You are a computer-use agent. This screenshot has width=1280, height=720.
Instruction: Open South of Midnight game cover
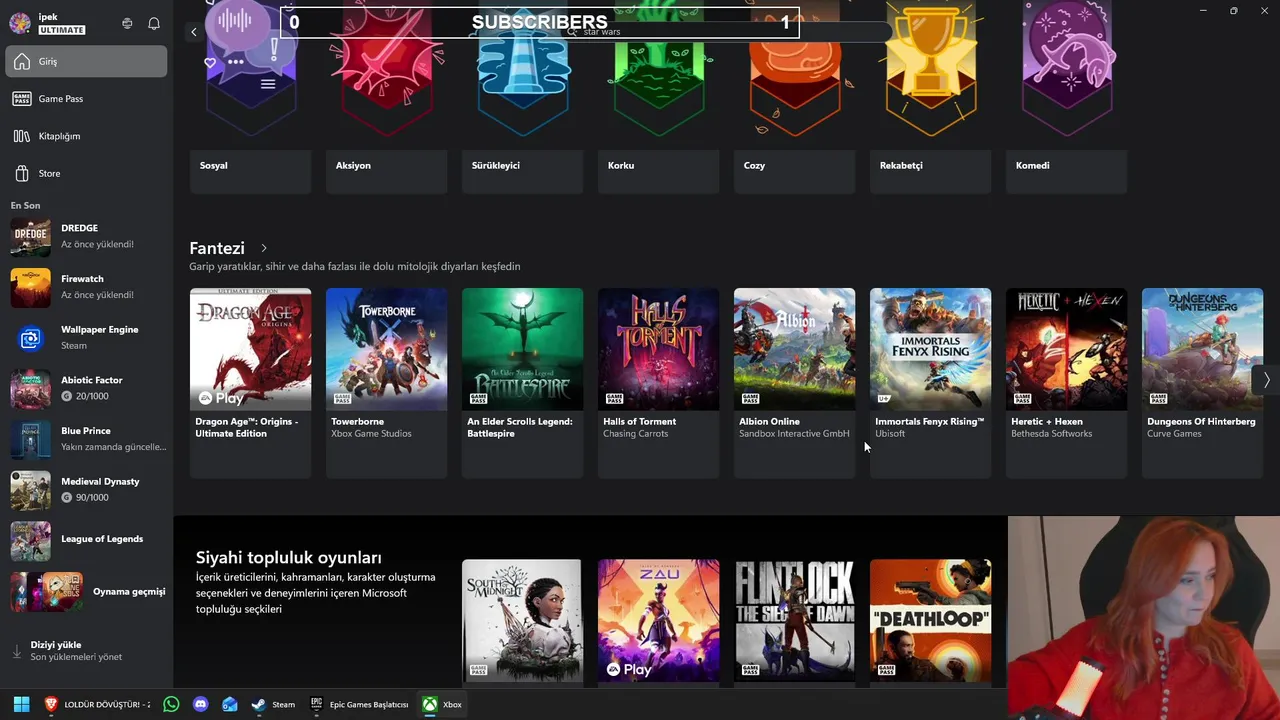point(522,621)
